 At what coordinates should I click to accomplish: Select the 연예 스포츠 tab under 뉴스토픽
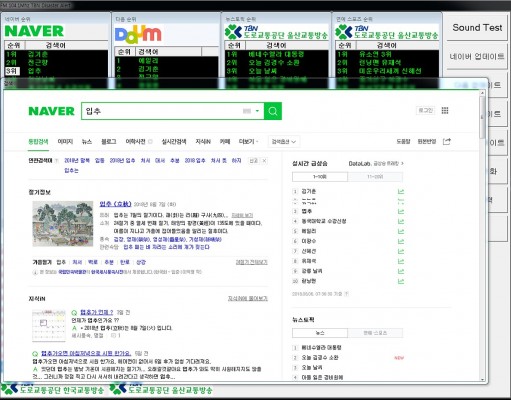(x=375, y=333)
